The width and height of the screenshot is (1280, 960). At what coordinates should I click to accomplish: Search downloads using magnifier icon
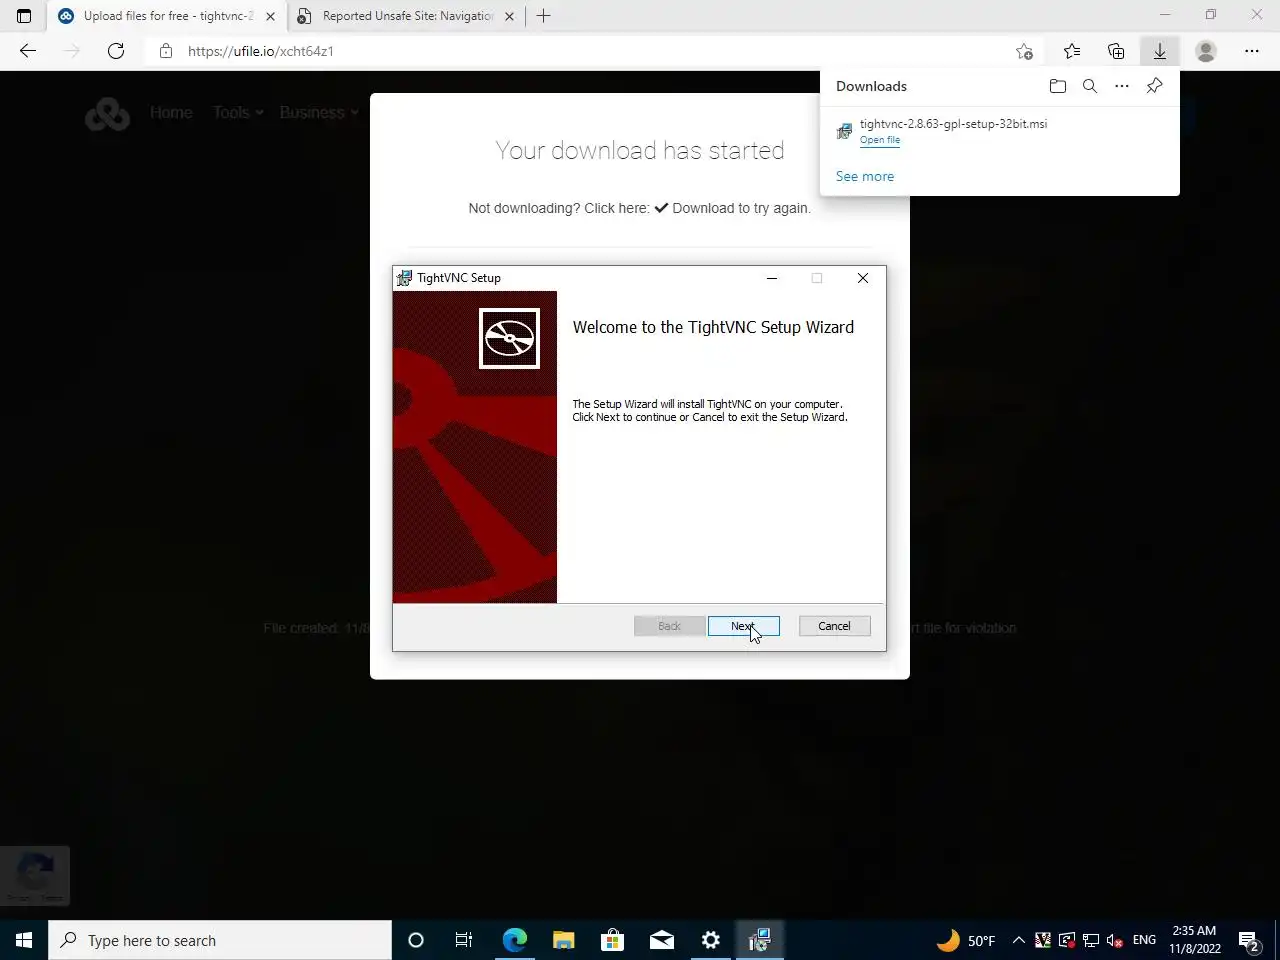pos(1090,86)
